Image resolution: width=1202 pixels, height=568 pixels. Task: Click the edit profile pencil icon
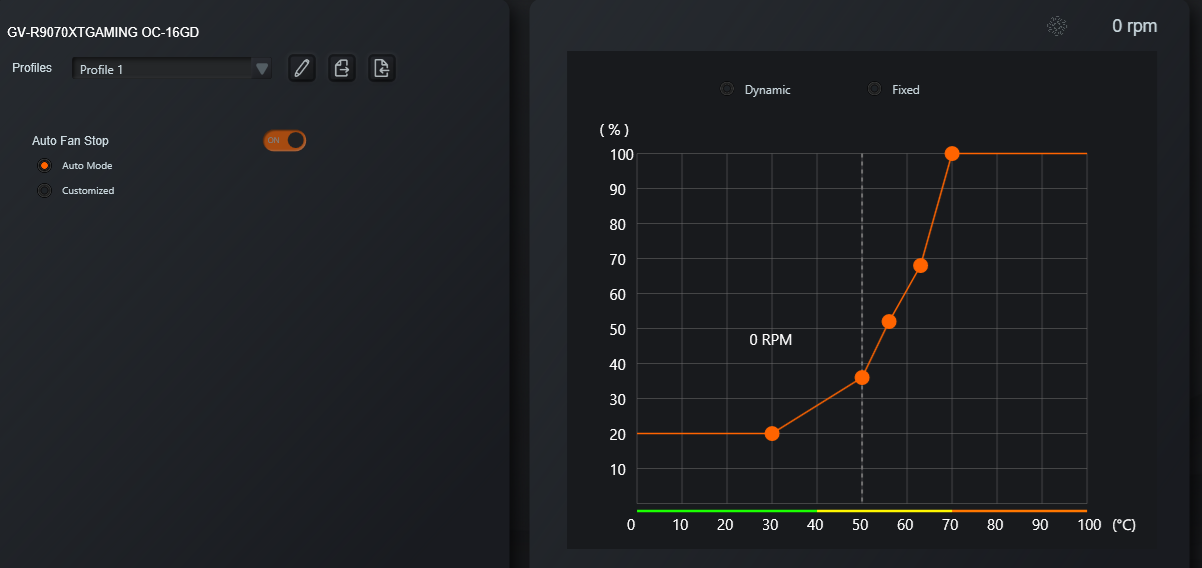[x=301, y=68]
